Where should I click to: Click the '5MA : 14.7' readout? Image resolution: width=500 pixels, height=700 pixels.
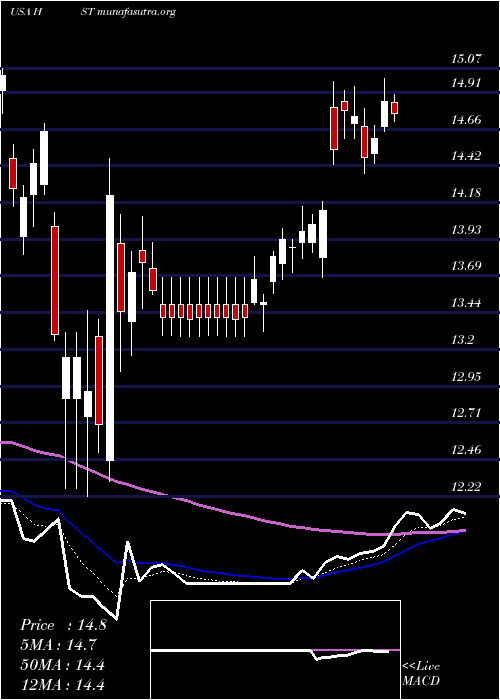click(58, 645)
